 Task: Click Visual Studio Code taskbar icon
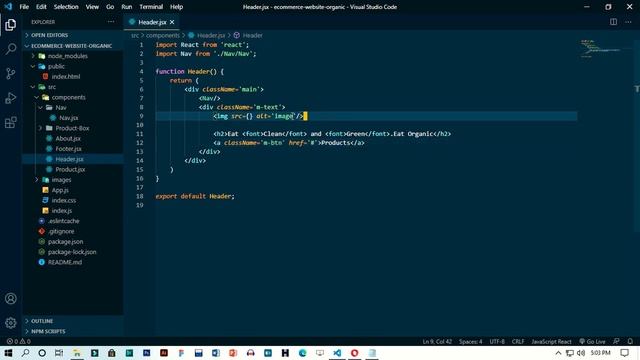tap(337, 353)
